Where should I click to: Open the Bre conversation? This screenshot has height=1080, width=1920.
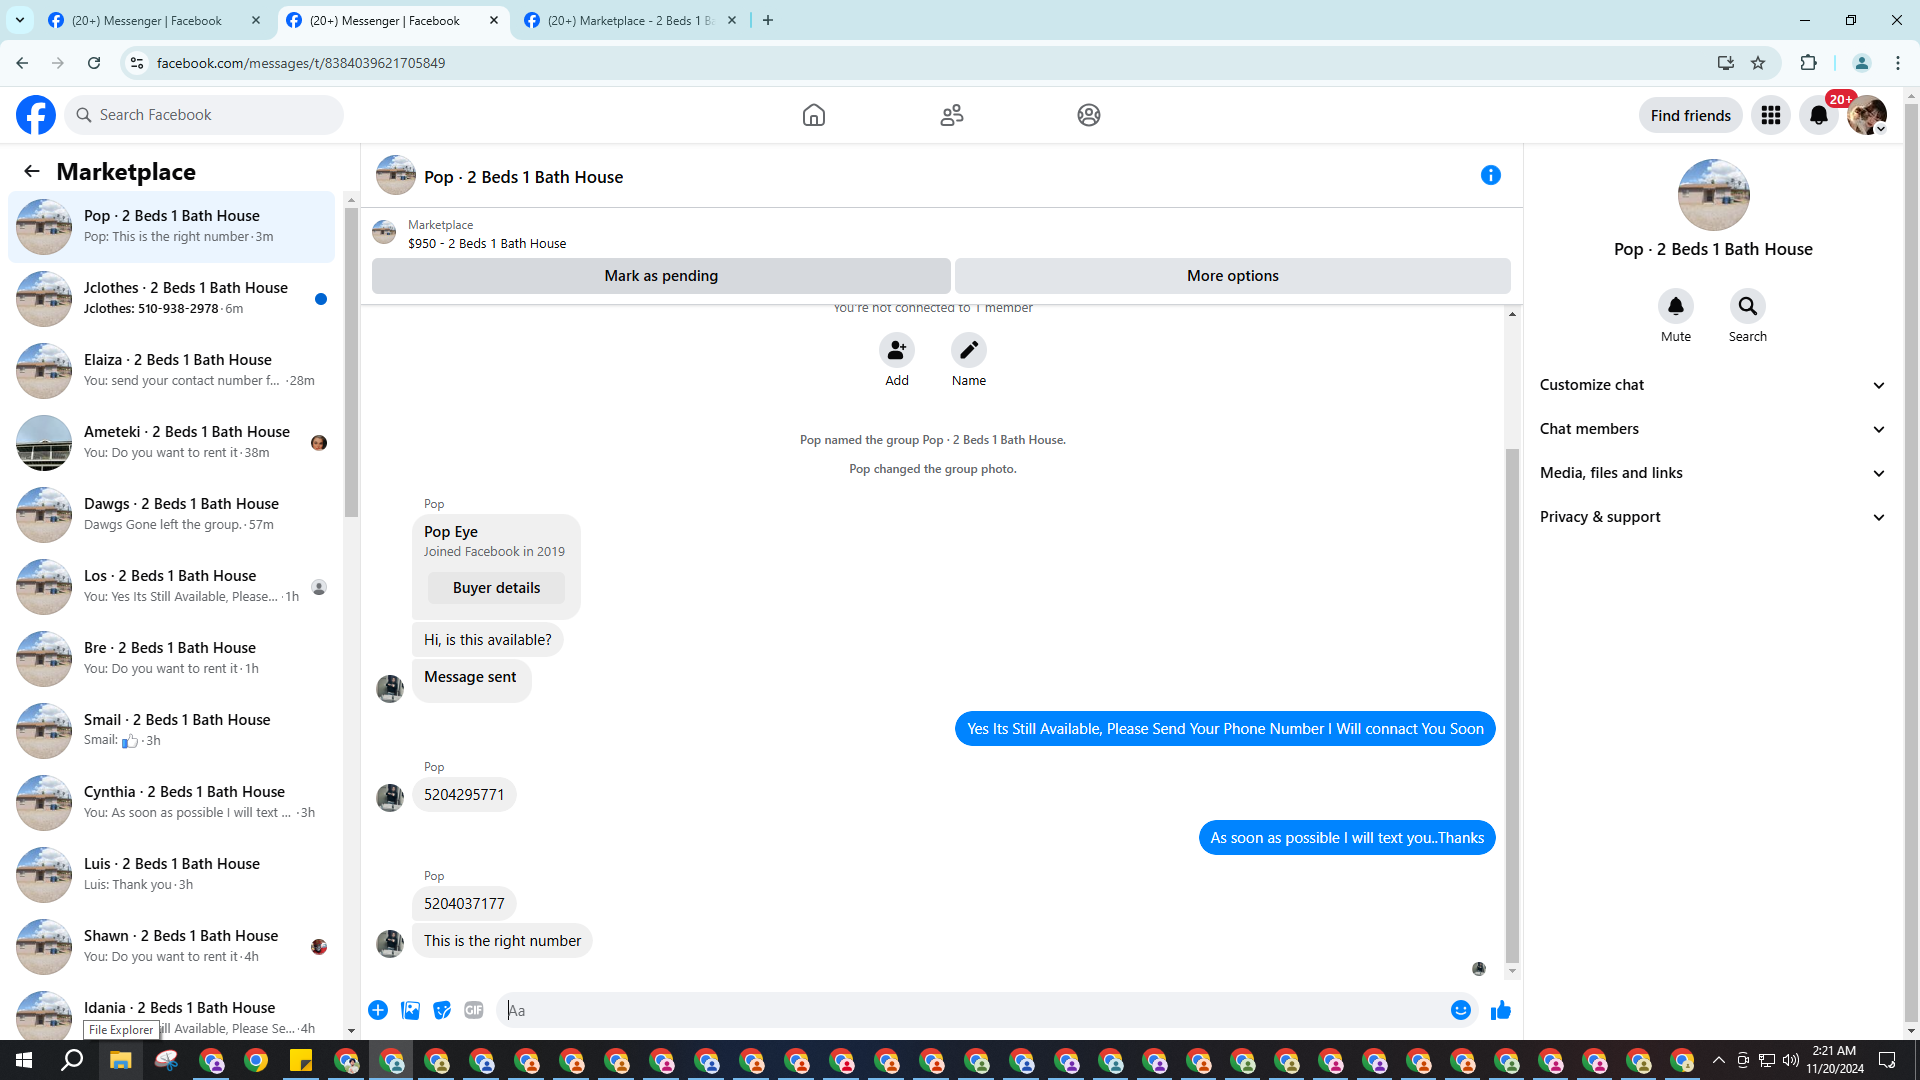pos(172,659)
